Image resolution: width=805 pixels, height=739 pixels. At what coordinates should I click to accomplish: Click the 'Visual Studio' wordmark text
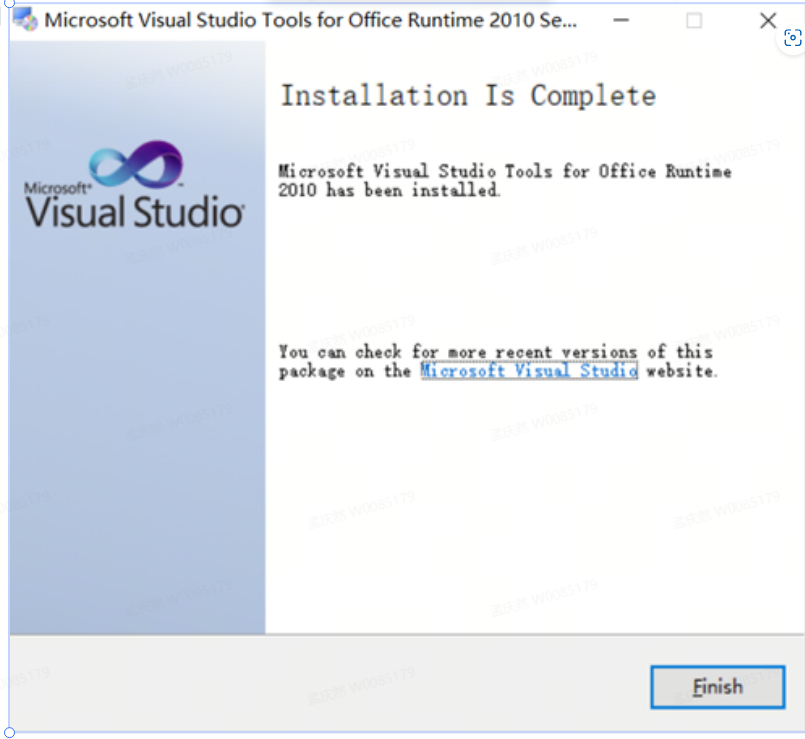[135, 212]
